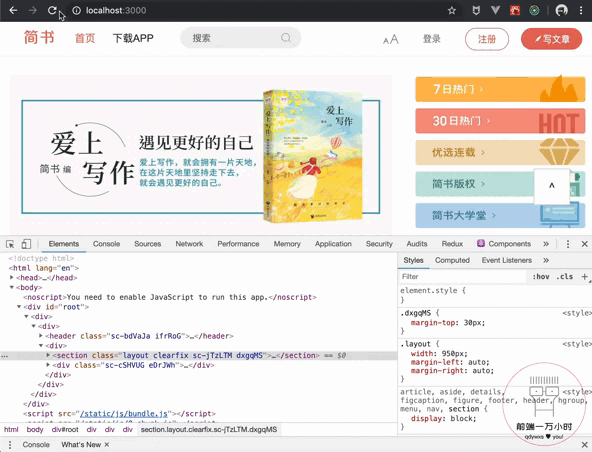Toggle the device toolbar icon
This screenshot has width=592, height=452.
(26, 244)
